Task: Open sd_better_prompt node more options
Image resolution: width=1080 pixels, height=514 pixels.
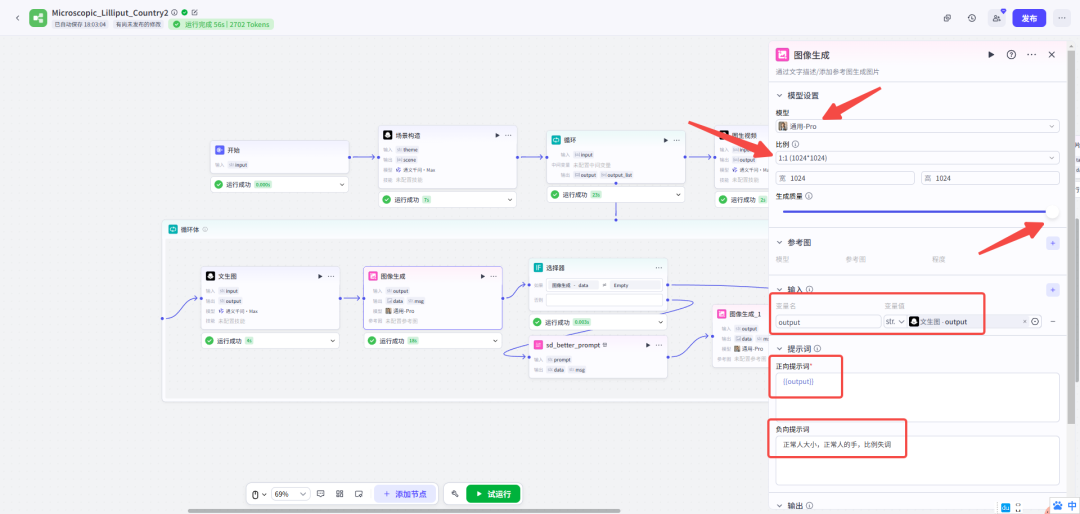Action: (658, 345)
